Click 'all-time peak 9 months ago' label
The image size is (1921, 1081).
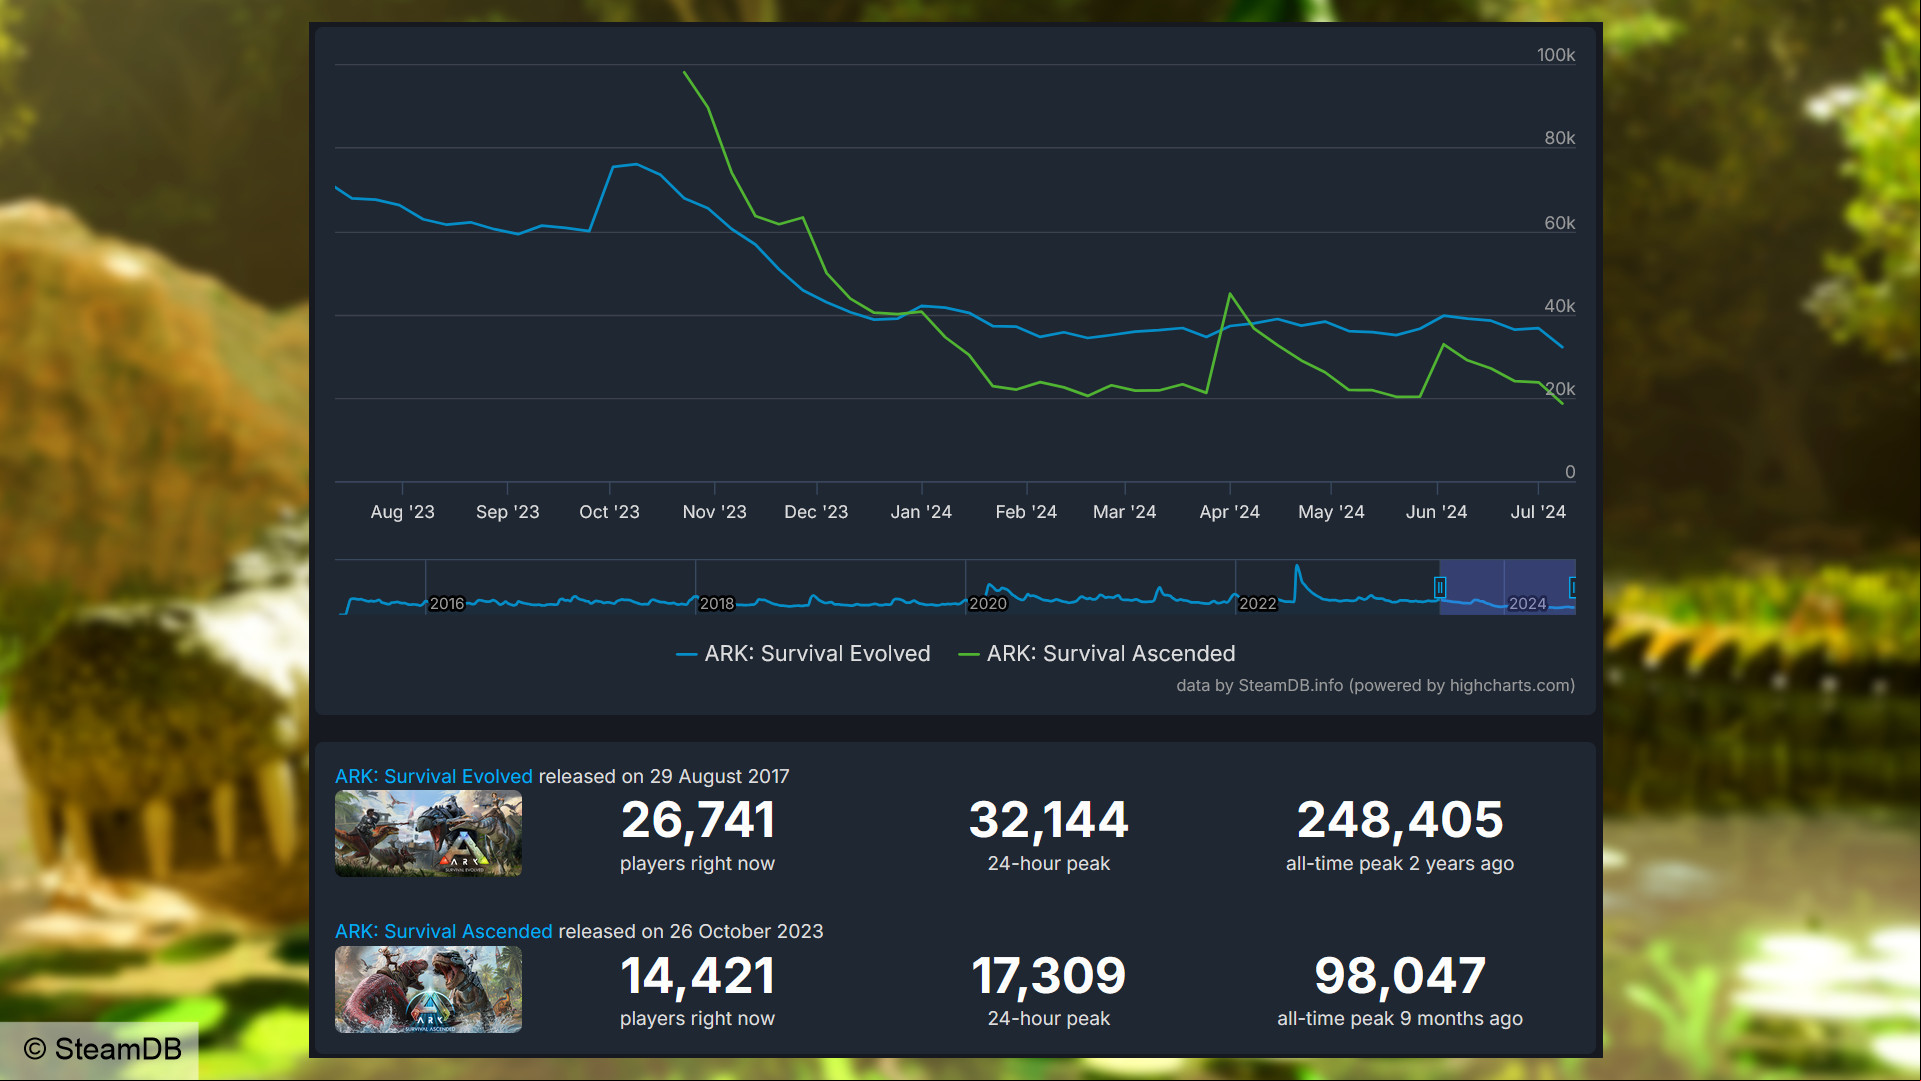[x=1400, y=1018]
